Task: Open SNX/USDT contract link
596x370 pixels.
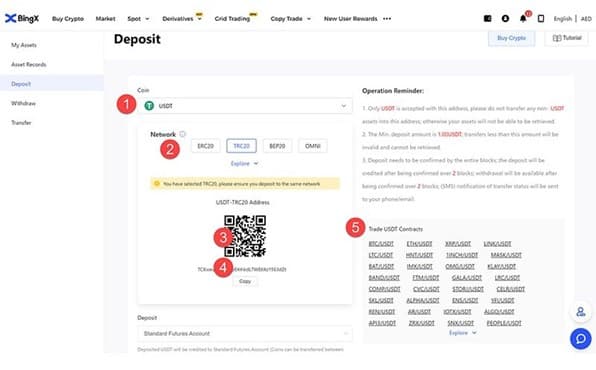Action: tap(460, 323)
